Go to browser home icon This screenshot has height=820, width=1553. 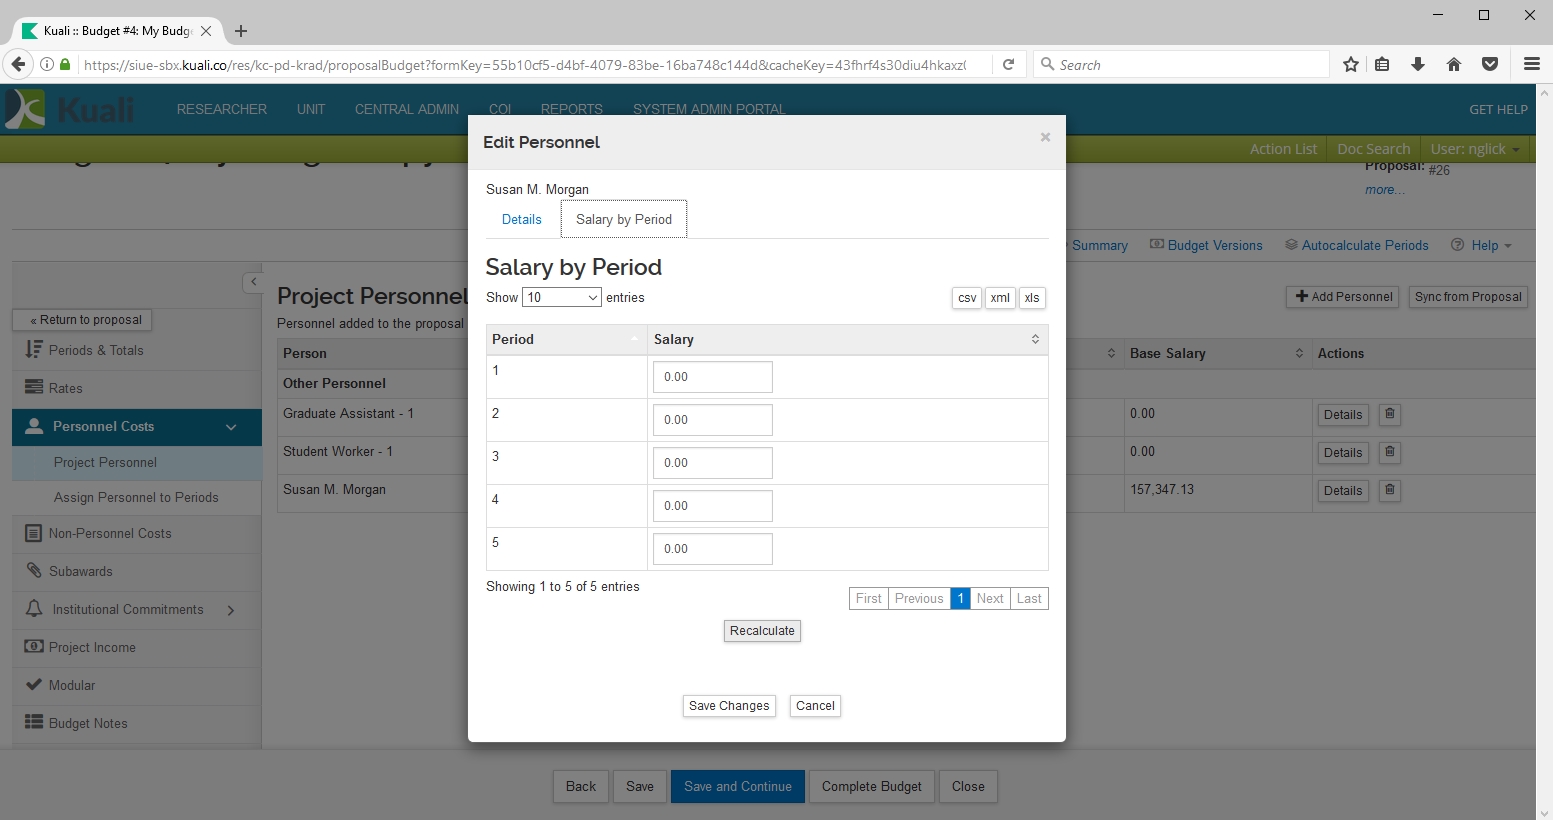1454,64
